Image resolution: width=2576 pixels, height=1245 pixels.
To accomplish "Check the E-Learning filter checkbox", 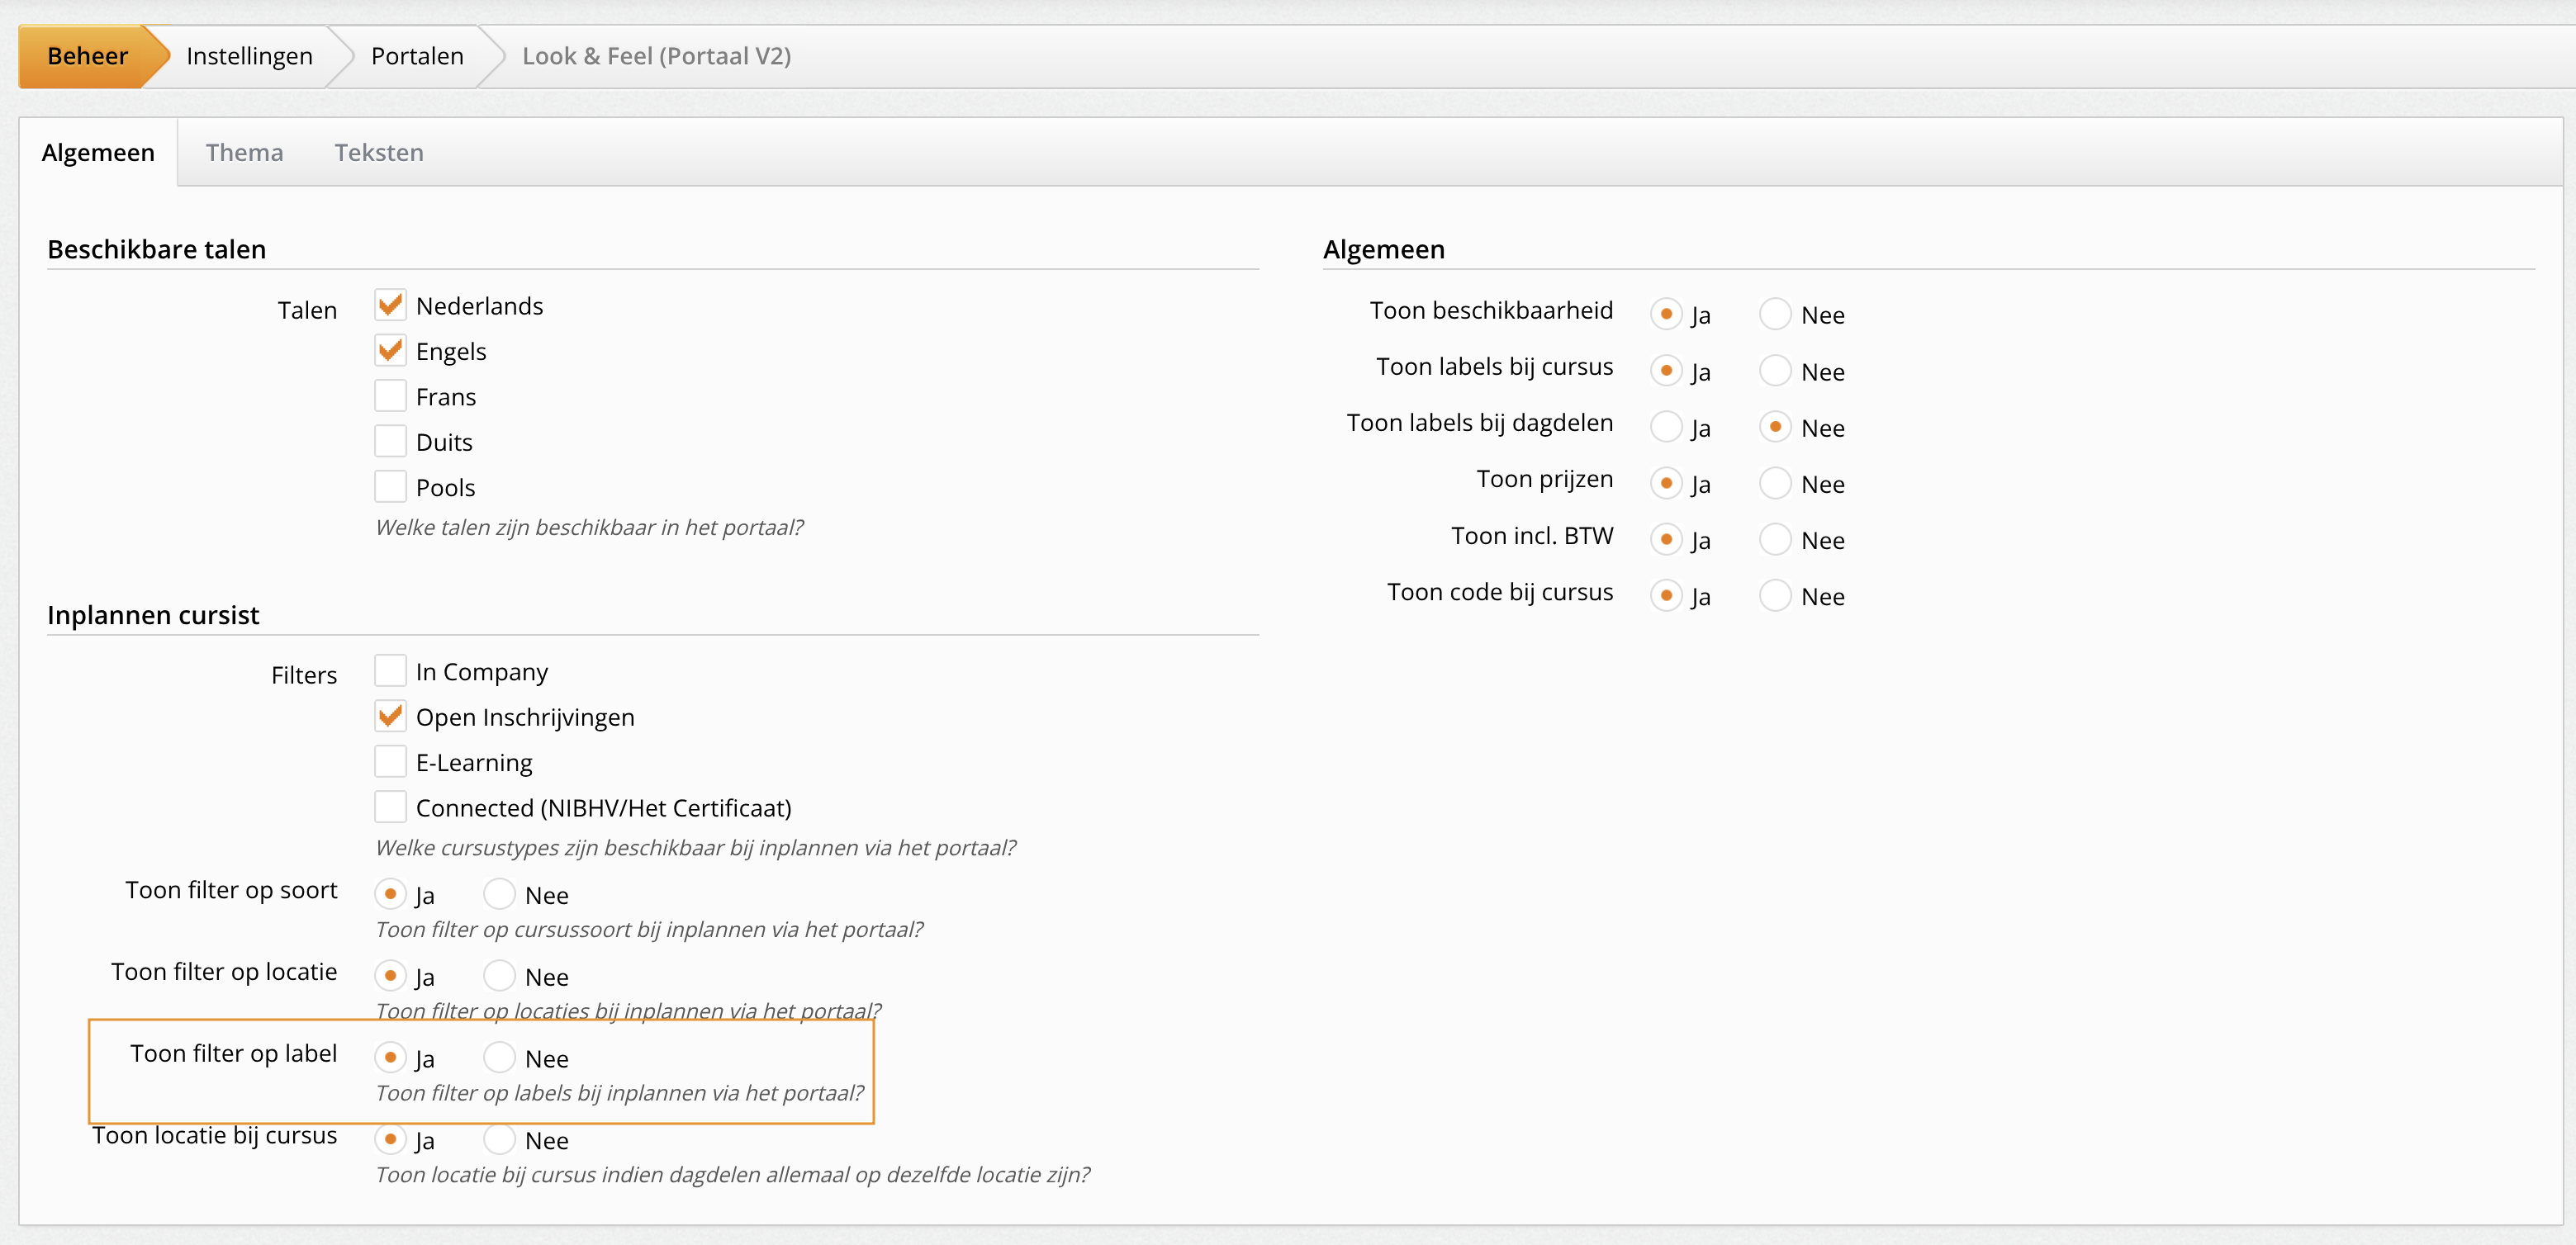I will (390, 762).
